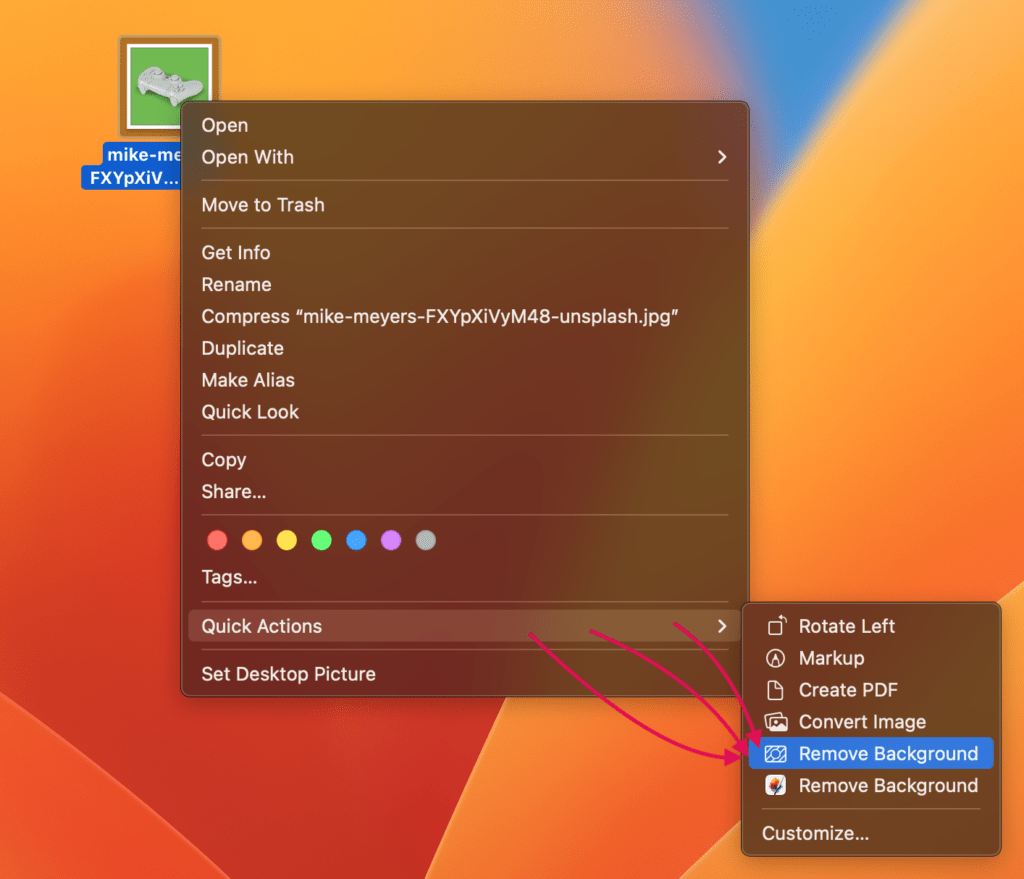Viewport: 1024px width, 879px height.
Task: Open Quick Look preview
Action: click(x=464, y=413)
